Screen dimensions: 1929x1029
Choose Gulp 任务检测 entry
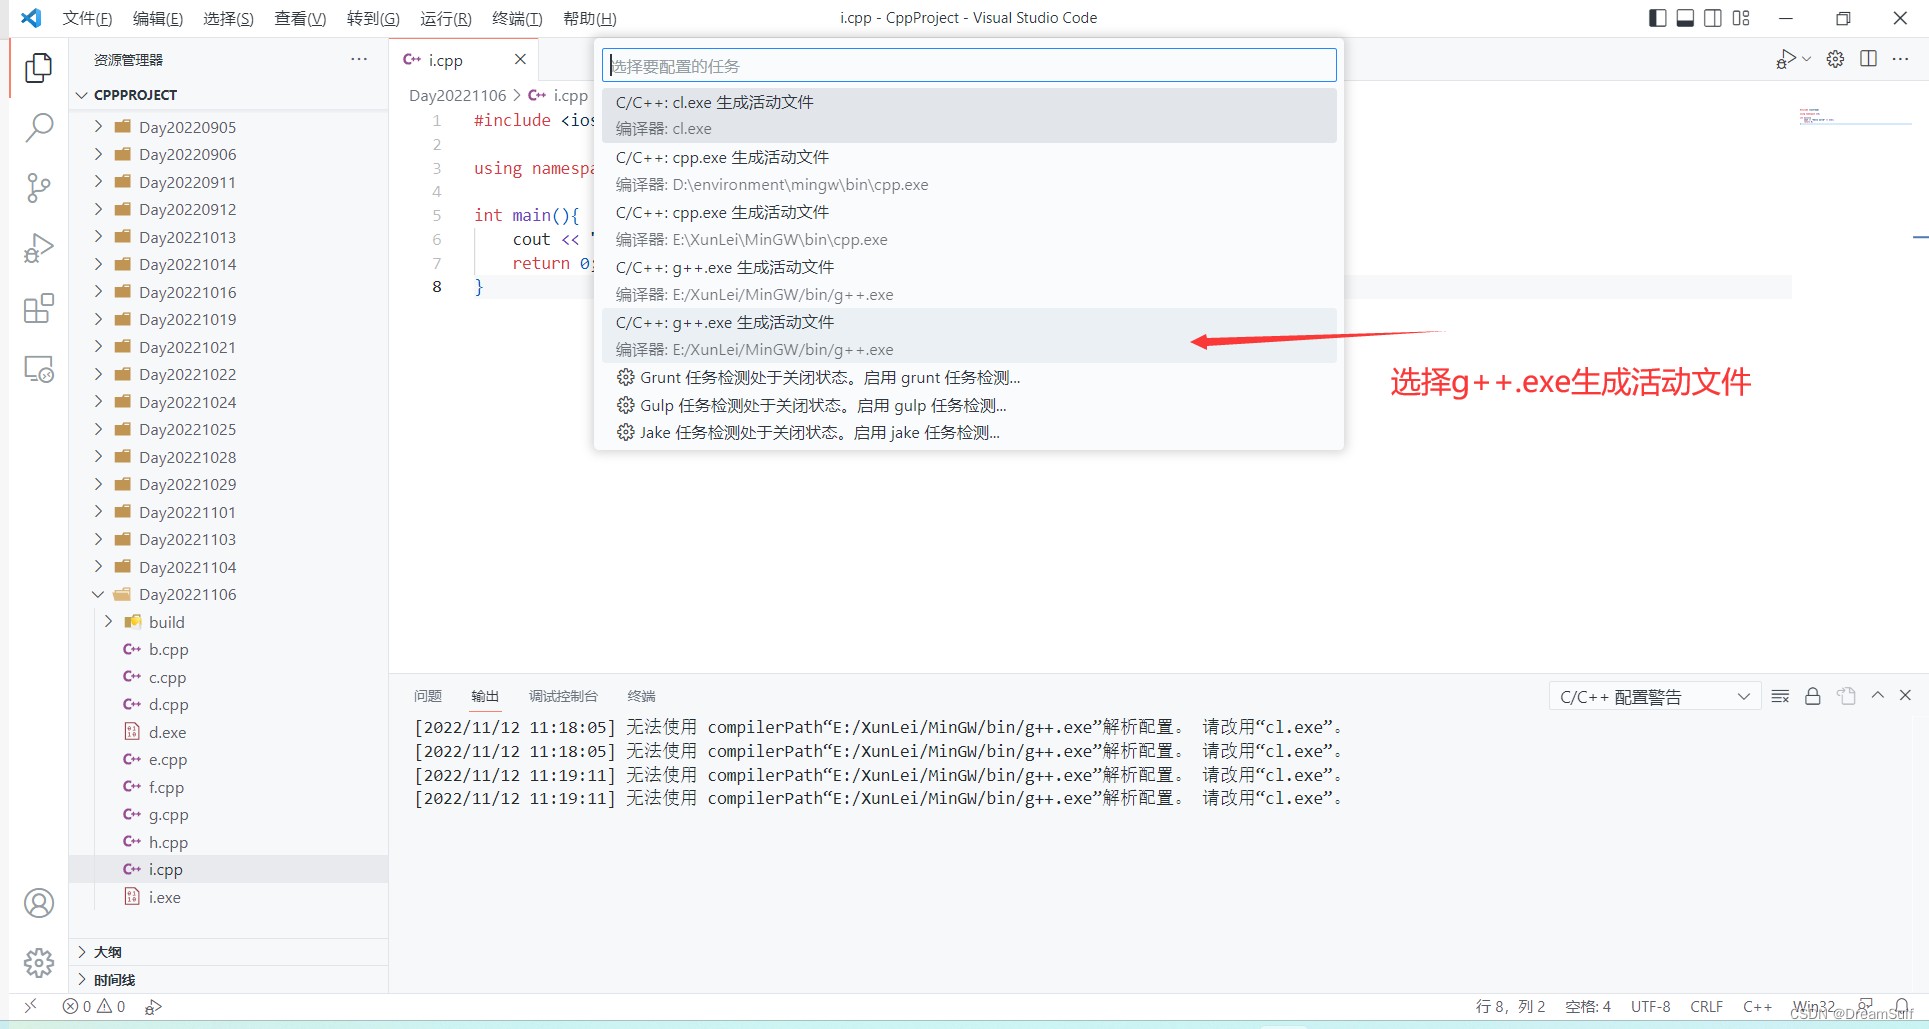[969, 405]
